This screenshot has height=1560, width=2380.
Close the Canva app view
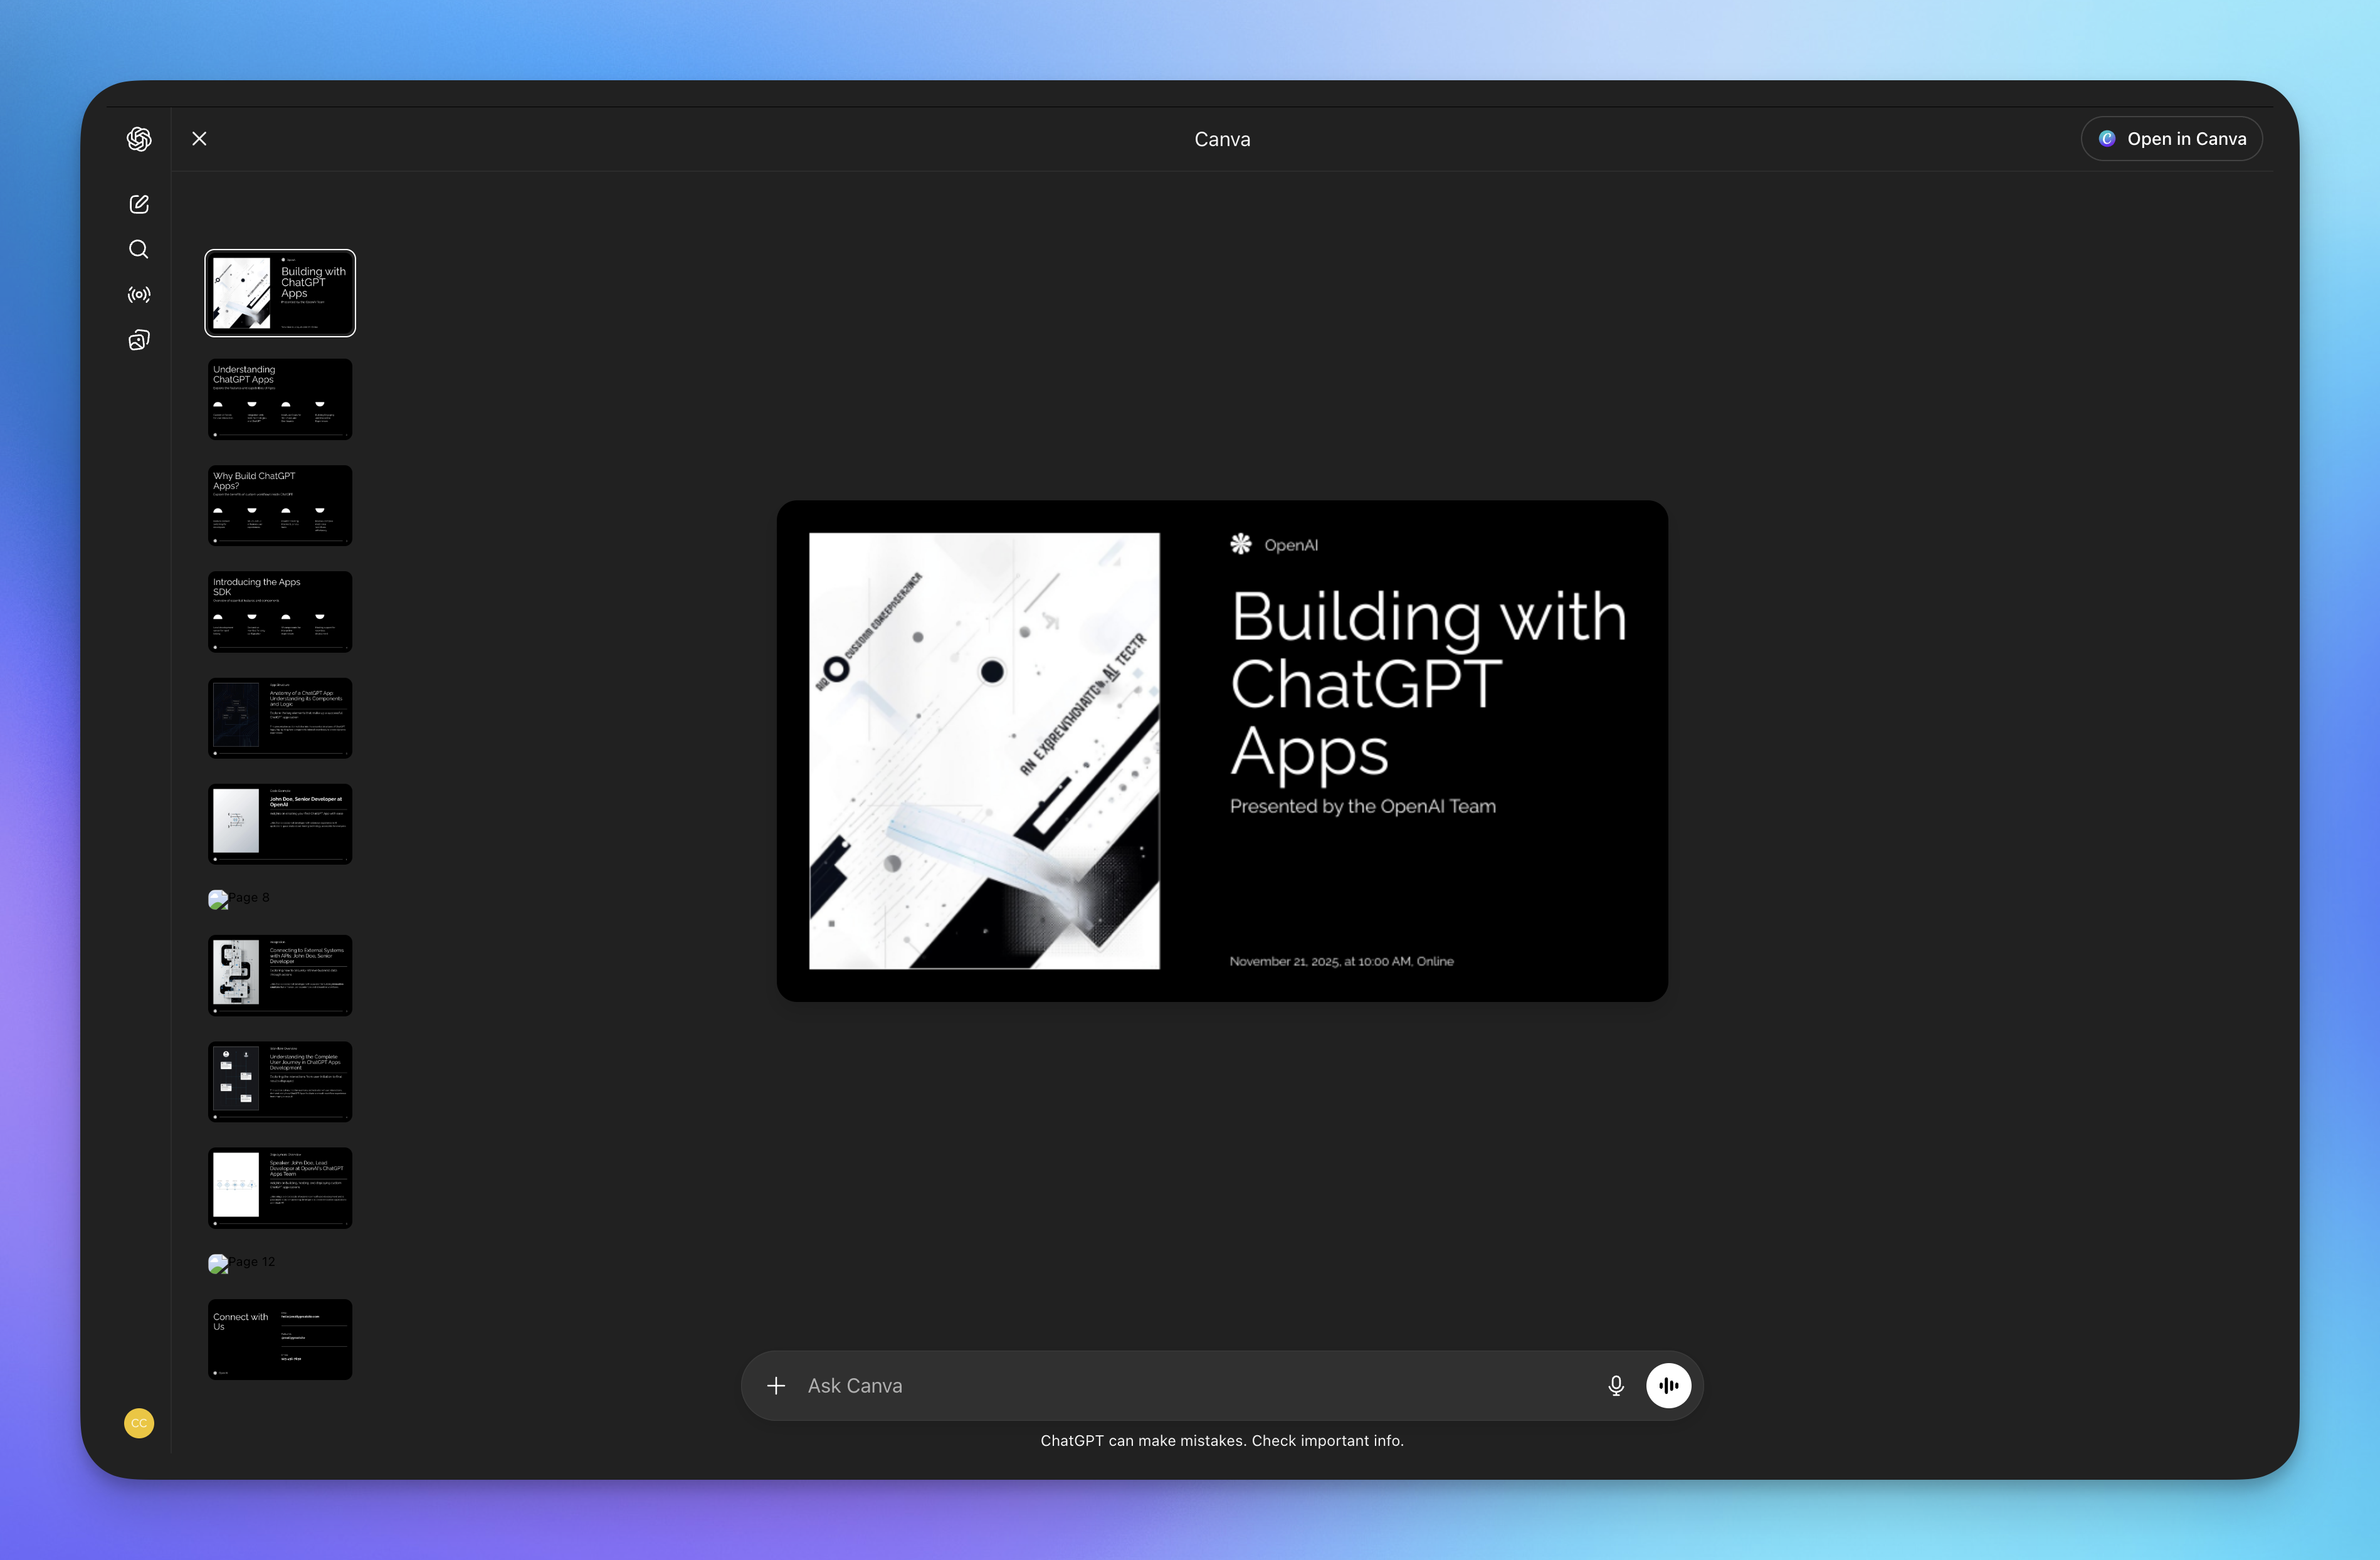tap(198, 139)
